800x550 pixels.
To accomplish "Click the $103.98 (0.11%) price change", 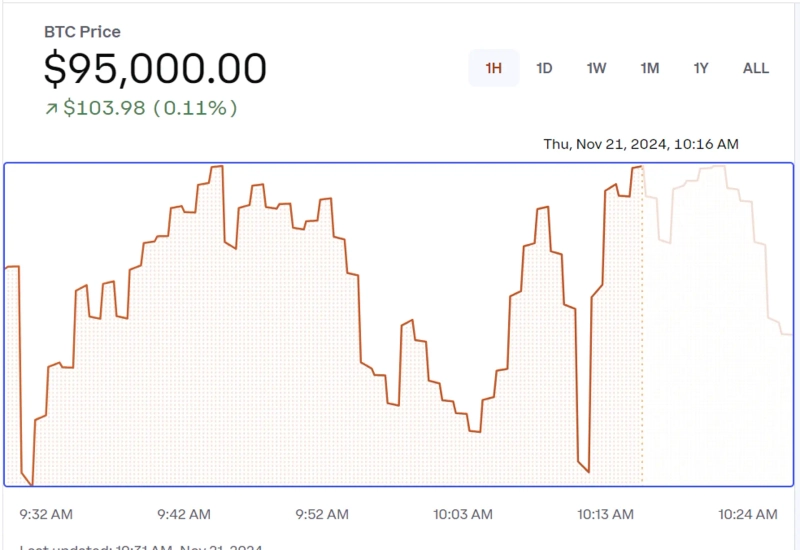I will [x=150, y=108].
